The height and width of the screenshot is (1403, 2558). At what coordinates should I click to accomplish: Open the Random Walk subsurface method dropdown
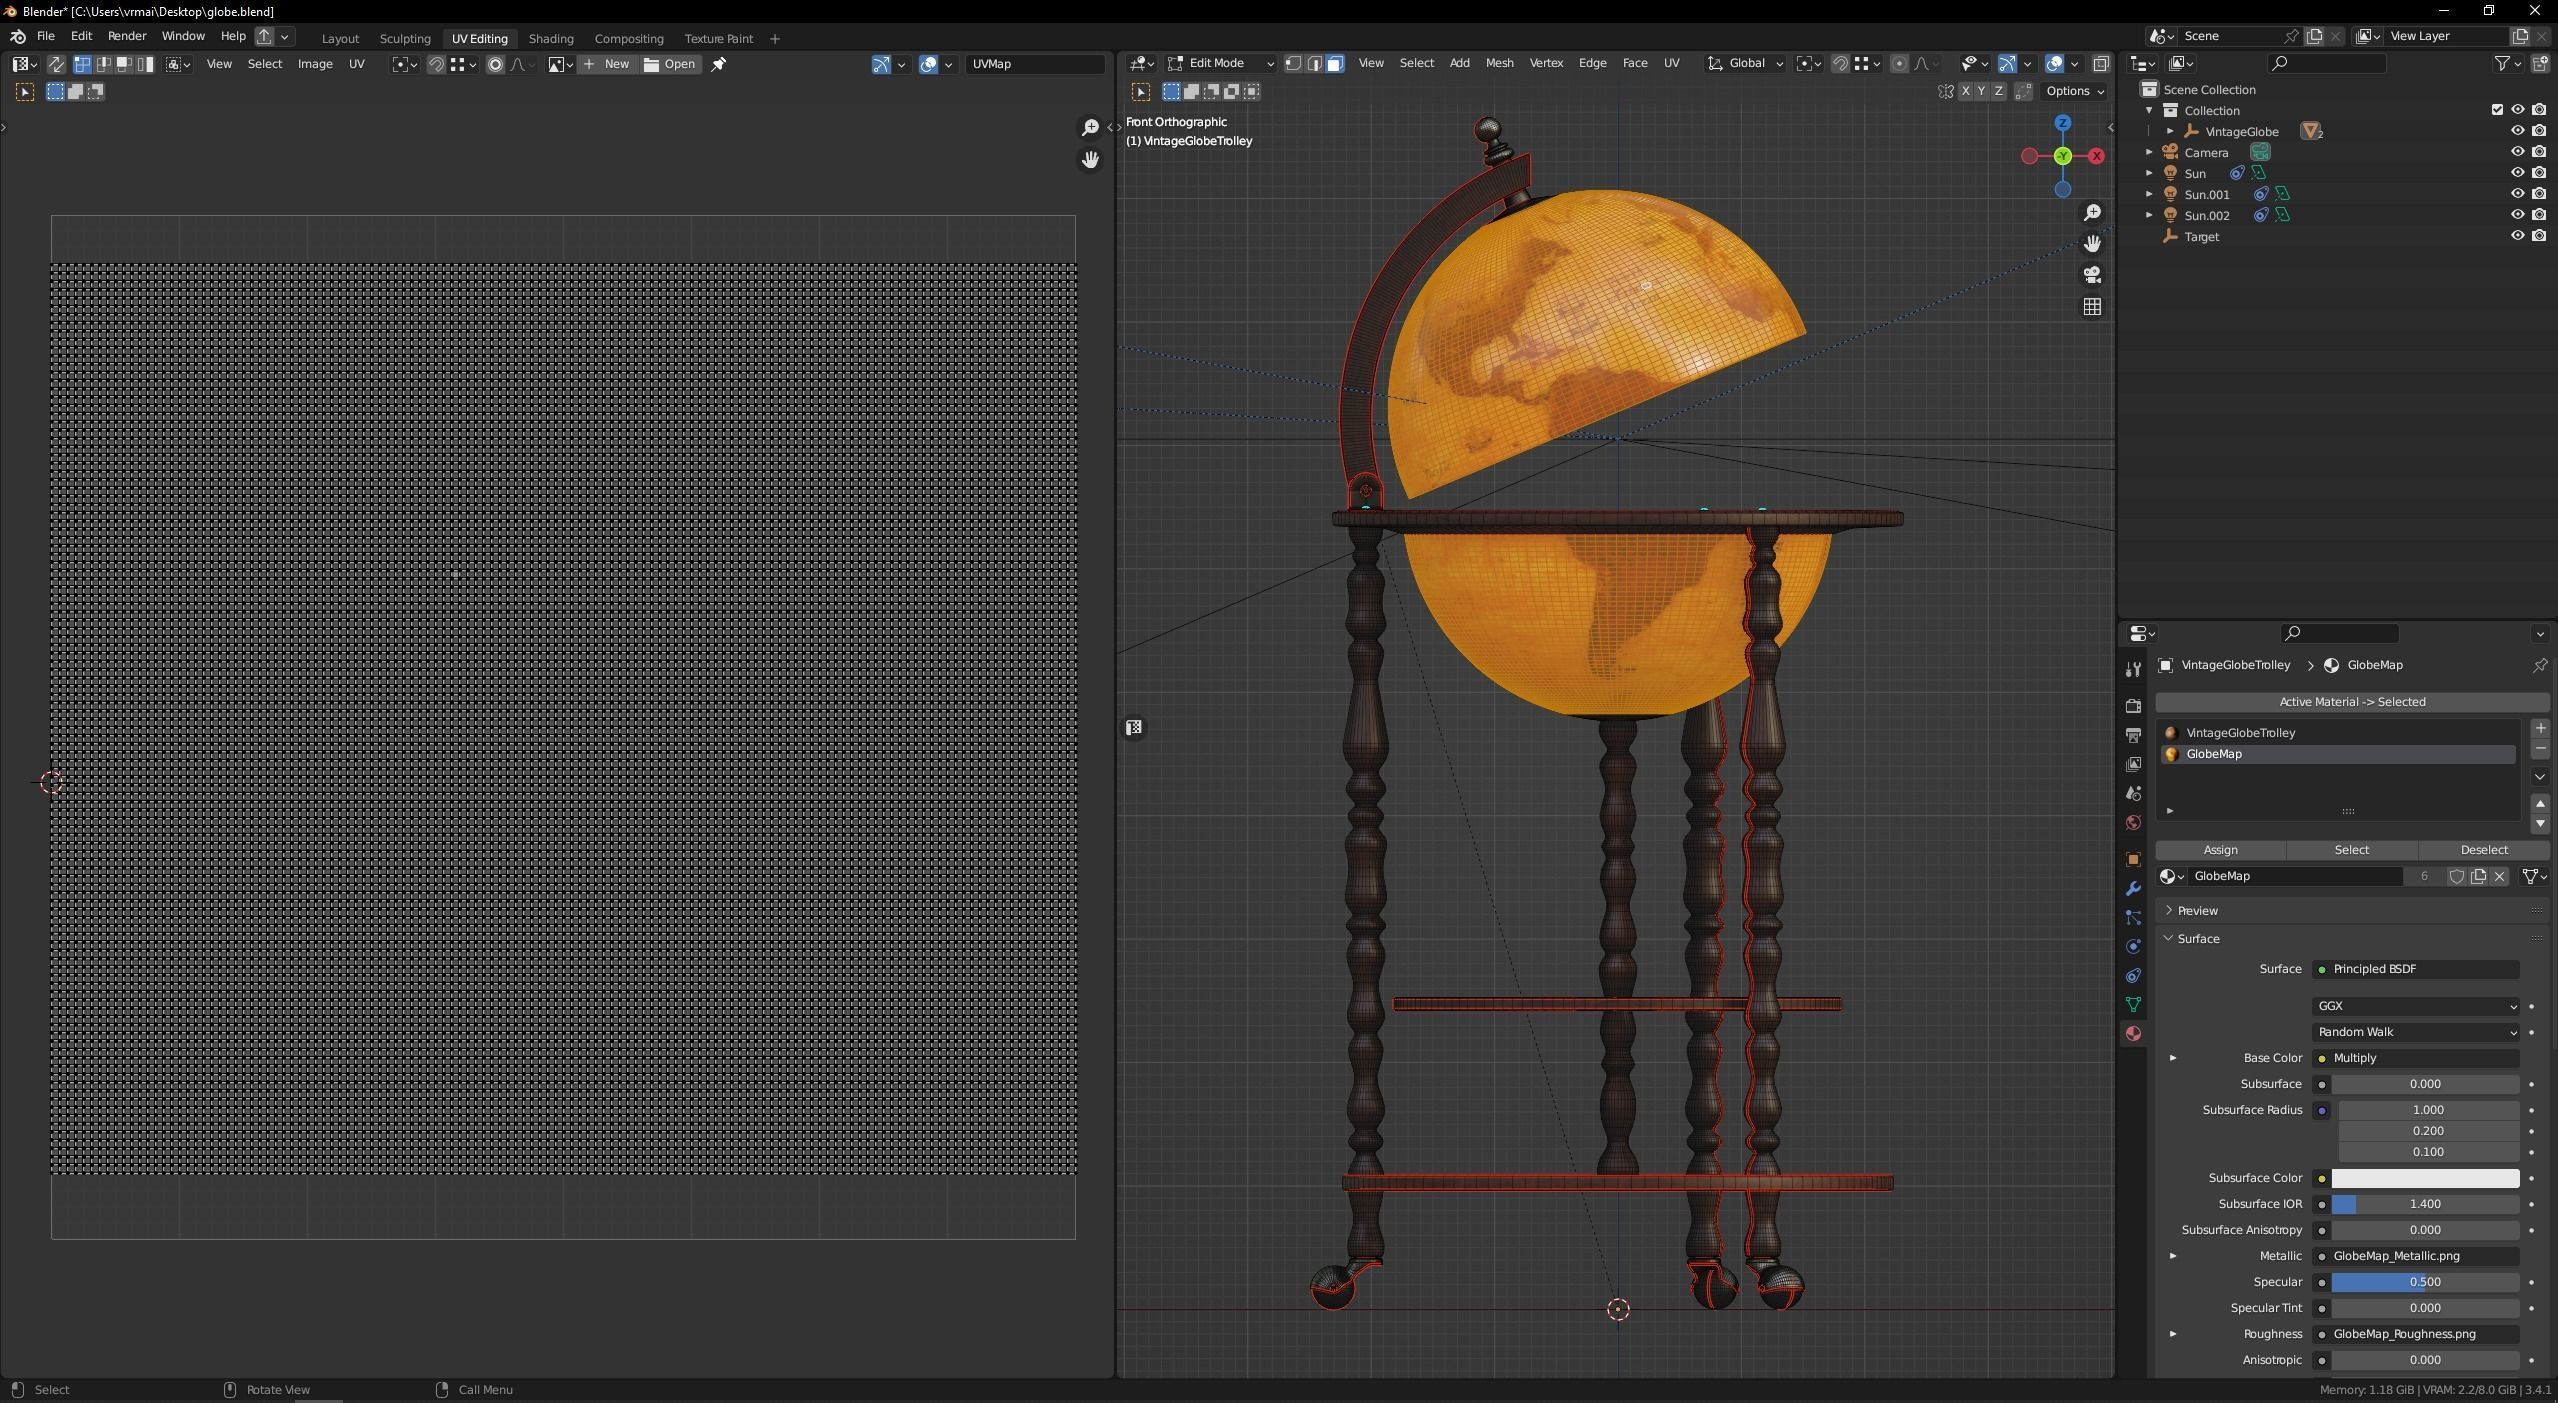[2415, 1032]
